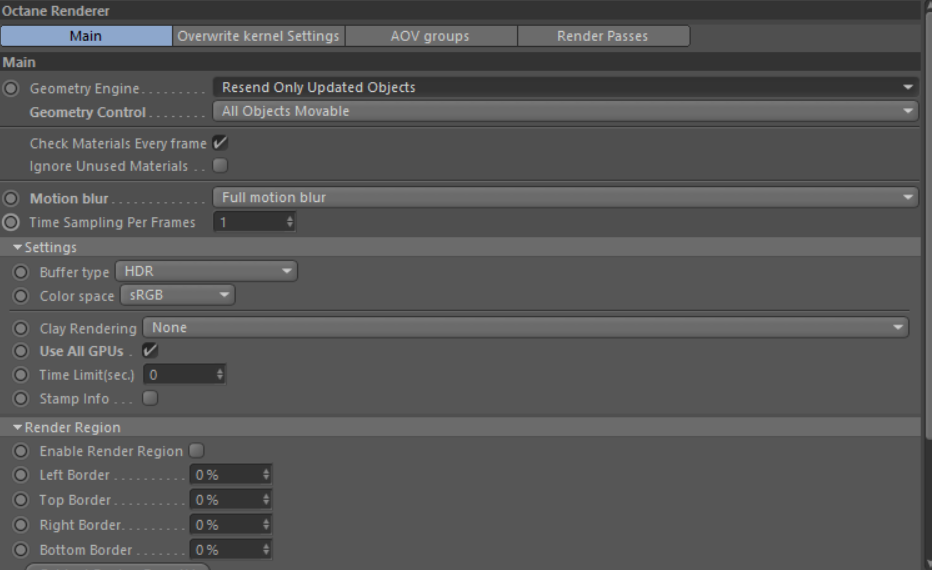The image size is (932, 570).
Task: Collapse the Settings section
Action: coord(17,247)
